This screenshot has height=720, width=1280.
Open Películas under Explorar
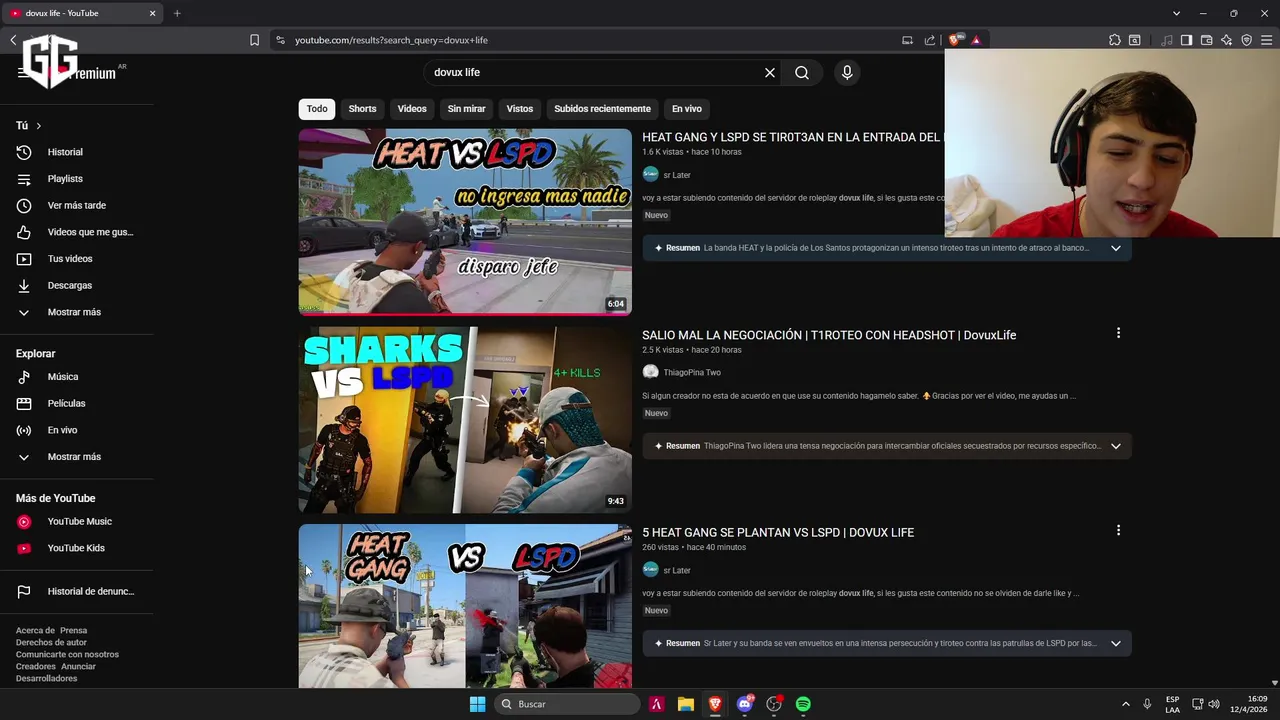pyautogui.click(x=66, y=403)
